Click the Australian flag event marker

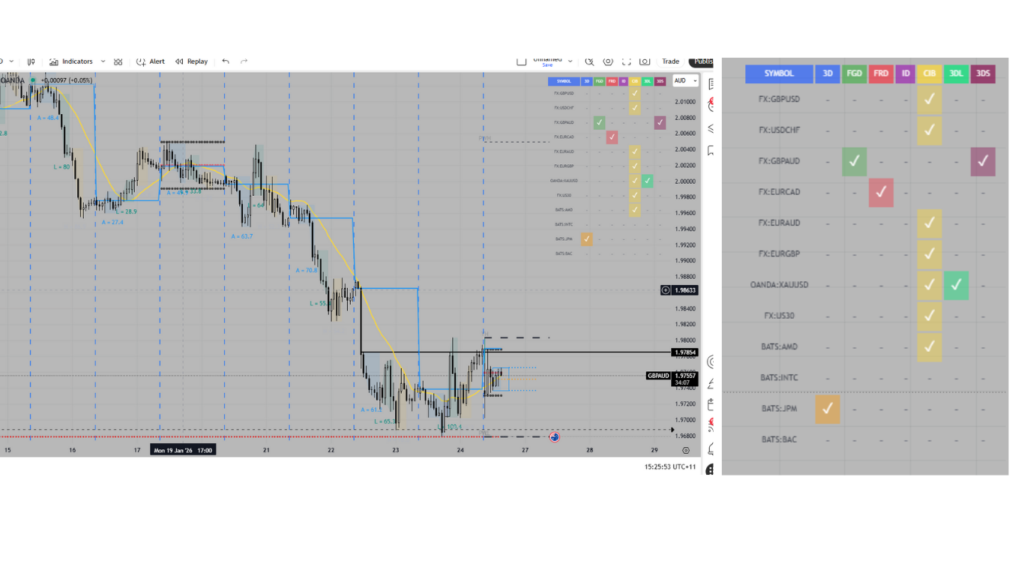tap(554, 437)
